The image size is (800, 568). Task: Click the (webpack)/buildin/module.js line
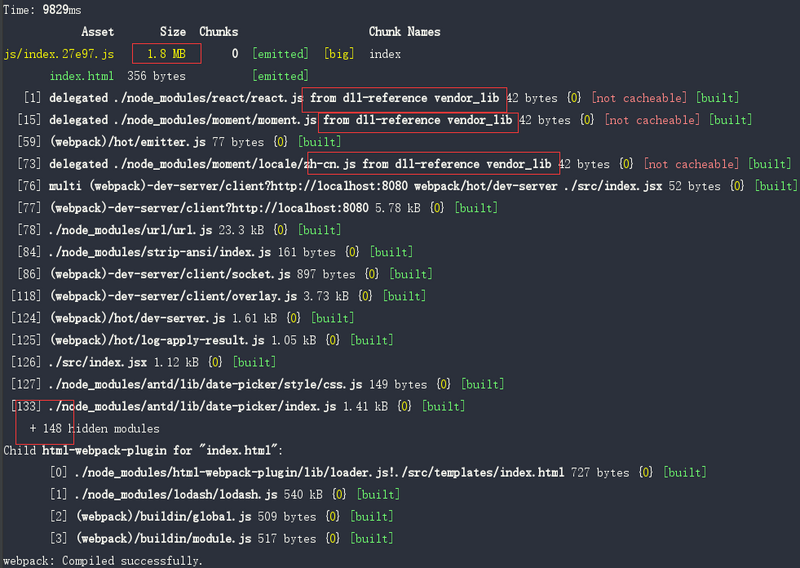(221, 538)
